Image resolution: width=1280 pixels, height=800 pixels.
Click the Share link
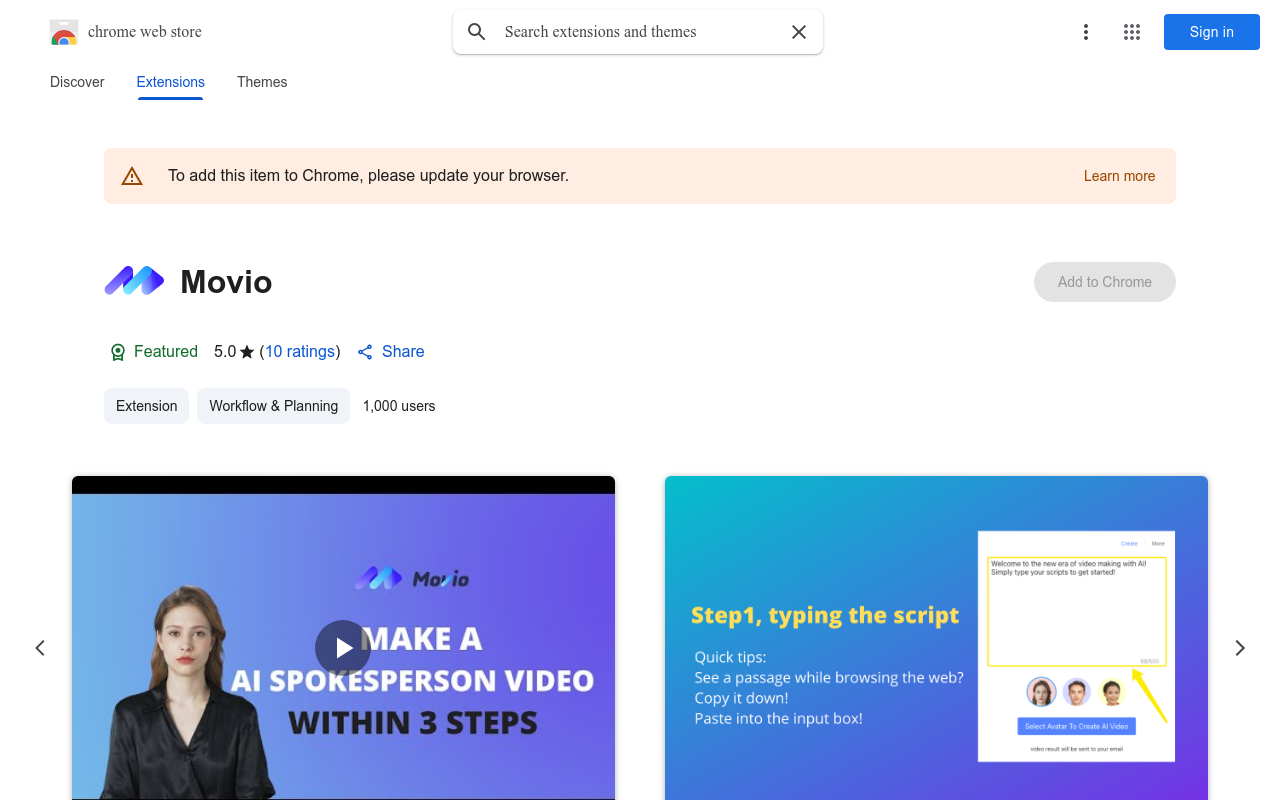tap(403, 352)
